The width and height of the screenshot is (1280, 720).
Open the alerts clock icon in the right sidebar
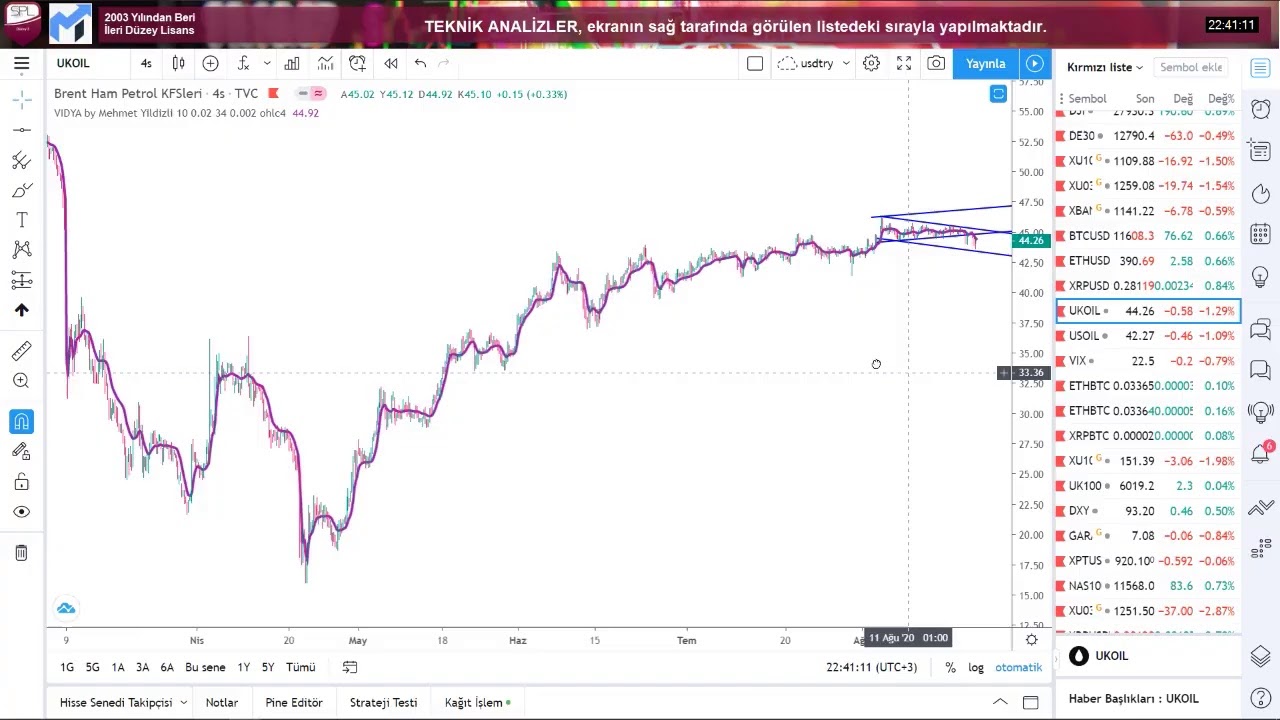pos(1260,109)
